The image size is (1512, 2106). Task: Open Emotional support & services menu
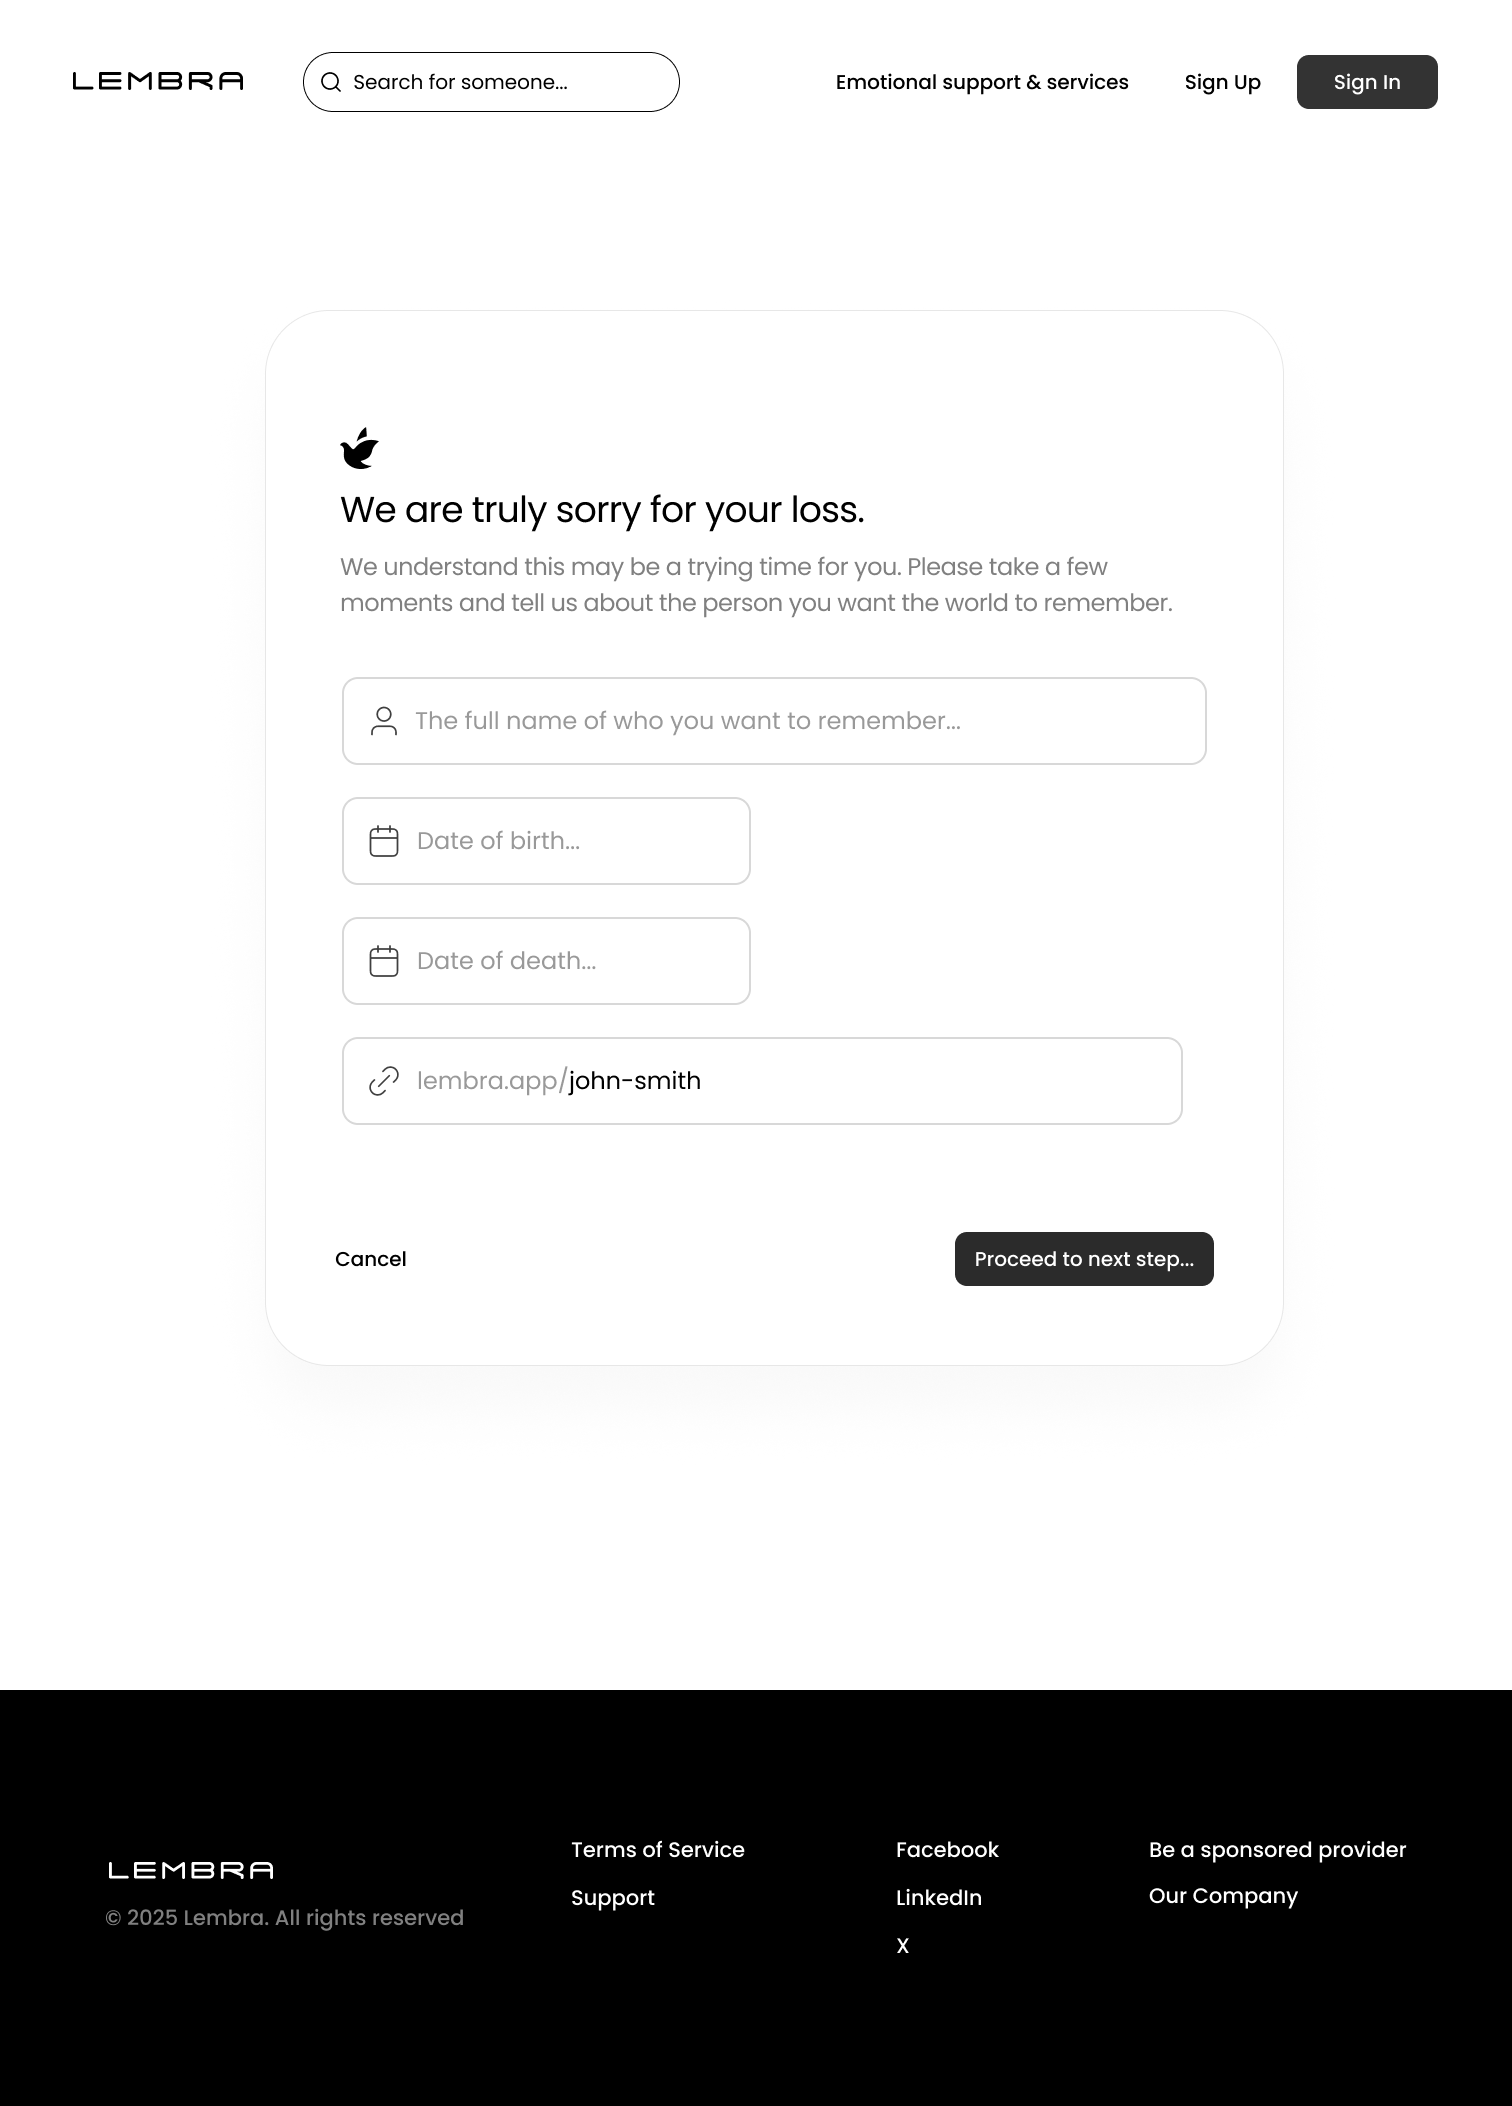982,82
